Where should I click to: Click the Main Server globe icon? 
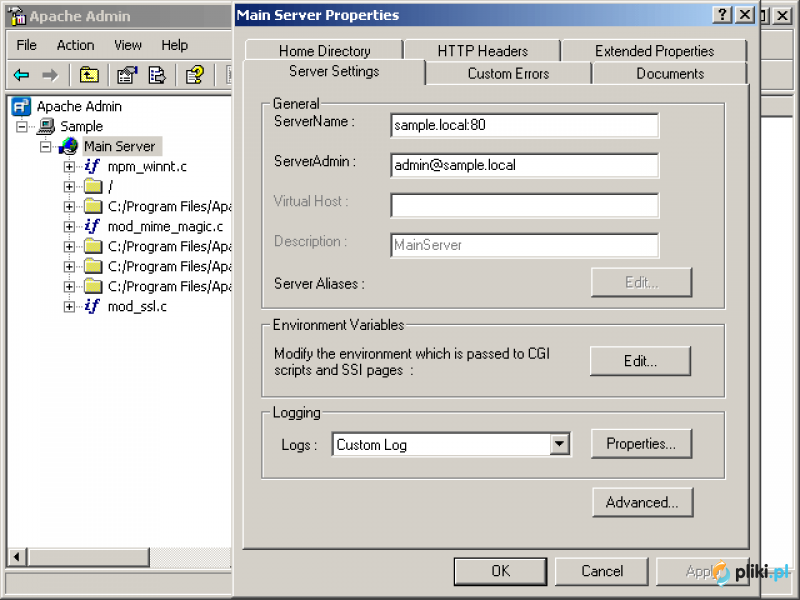tap(68, 146)
